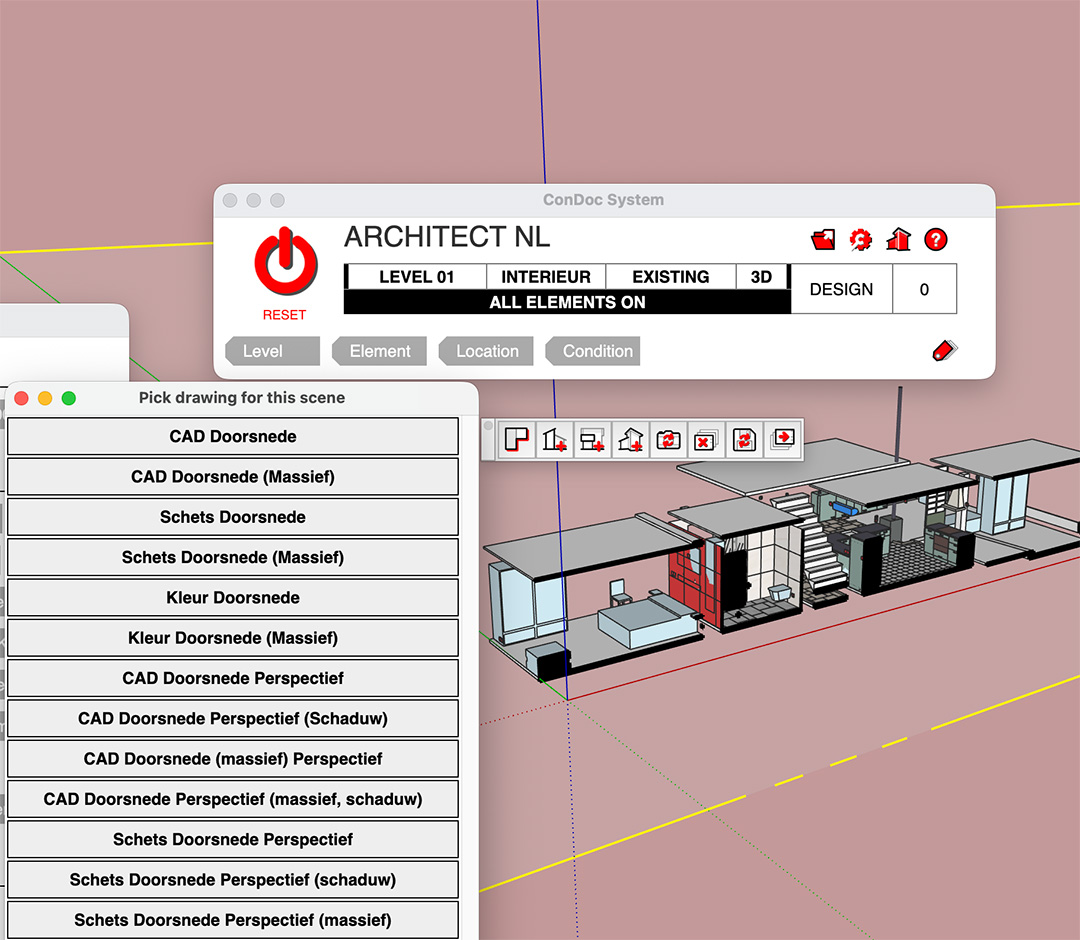Screen dimensions: 1080x940
Task: Click the red power RESET icon
Action: tap(286, 262)
